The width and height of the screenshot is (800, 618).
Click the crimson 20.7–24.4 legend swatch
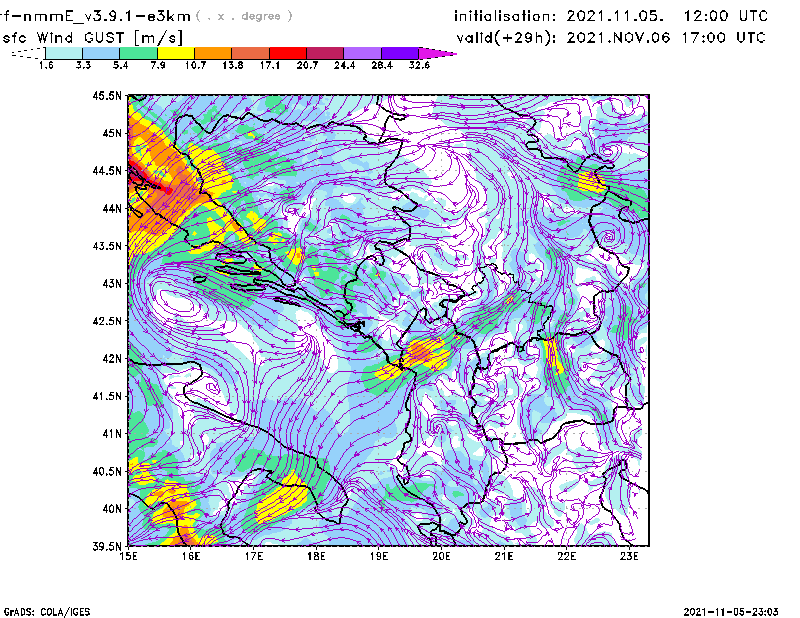[x=325, y=53]
